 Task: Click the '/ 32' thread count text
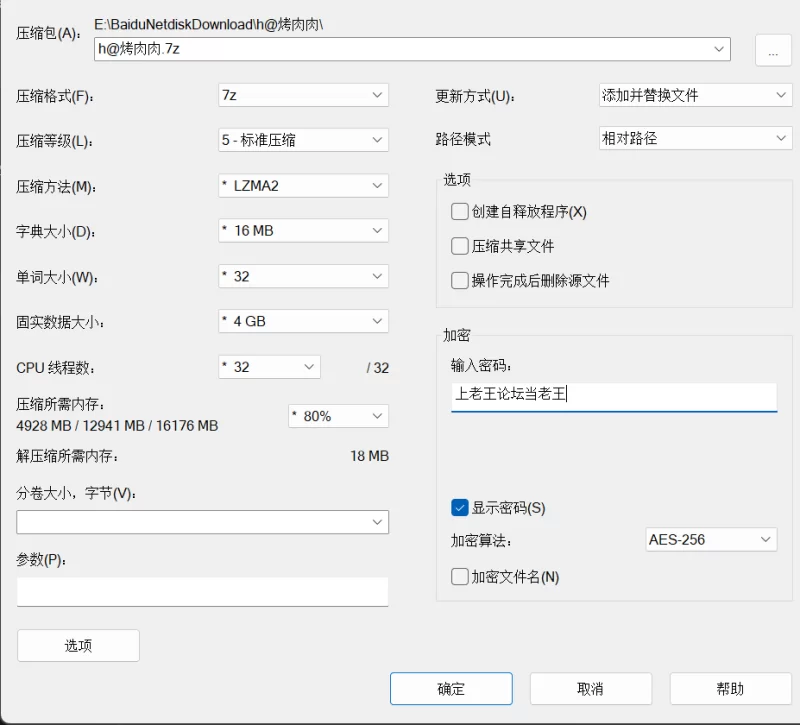point(378,368)
